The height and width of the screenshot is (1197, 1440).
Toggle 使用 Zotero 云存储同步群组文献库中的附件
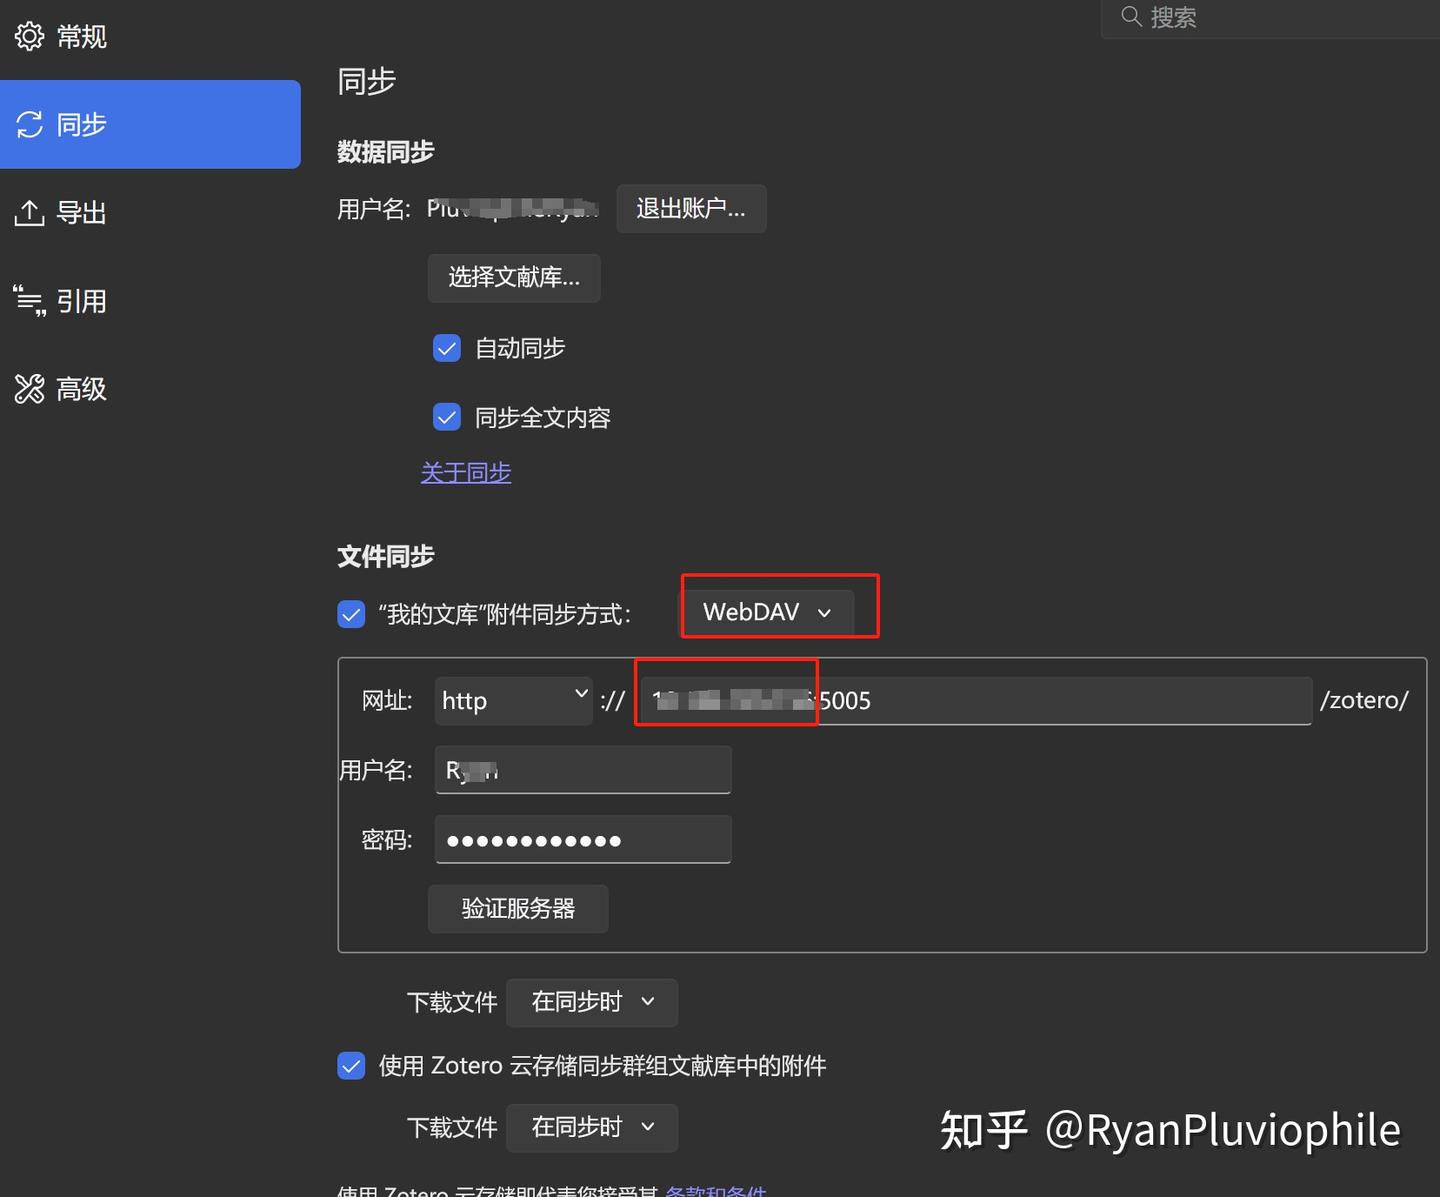pos(351,1065)
